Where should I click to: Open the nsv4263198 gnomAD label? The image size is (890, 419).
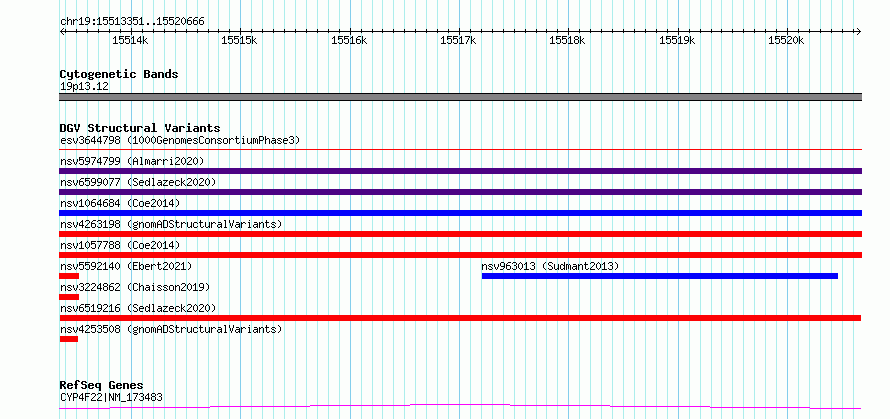171,224
